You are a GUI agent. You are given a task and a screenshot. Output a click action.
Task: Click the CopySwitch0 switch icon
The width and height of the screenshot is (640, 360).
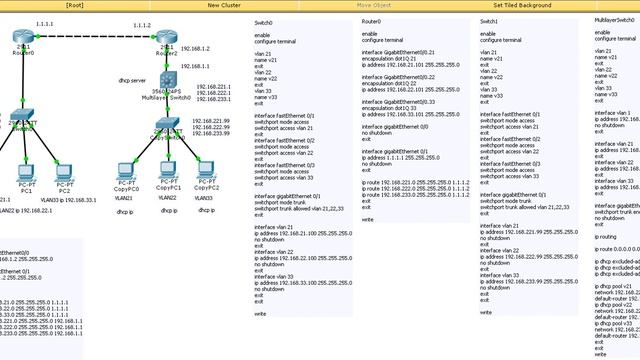click(167, 123)
